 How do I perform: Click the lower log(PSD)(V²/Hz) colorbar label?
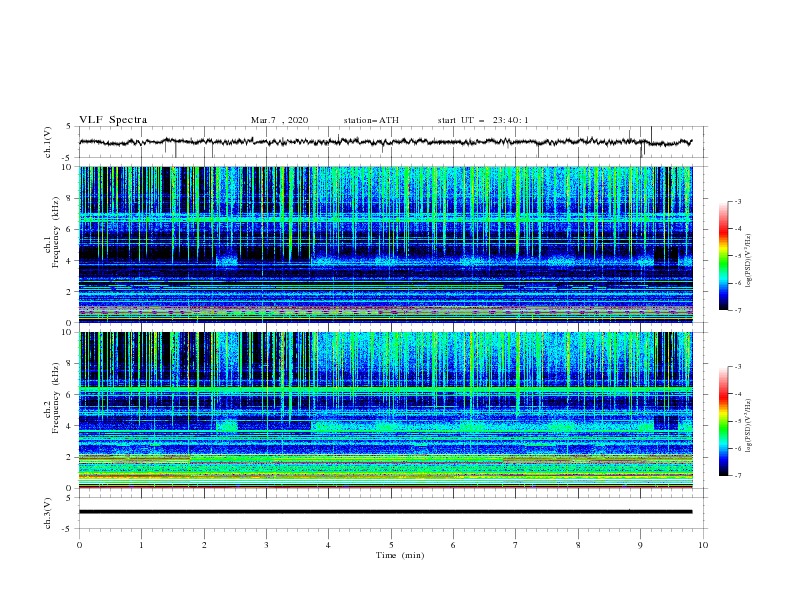coord(750,426)
